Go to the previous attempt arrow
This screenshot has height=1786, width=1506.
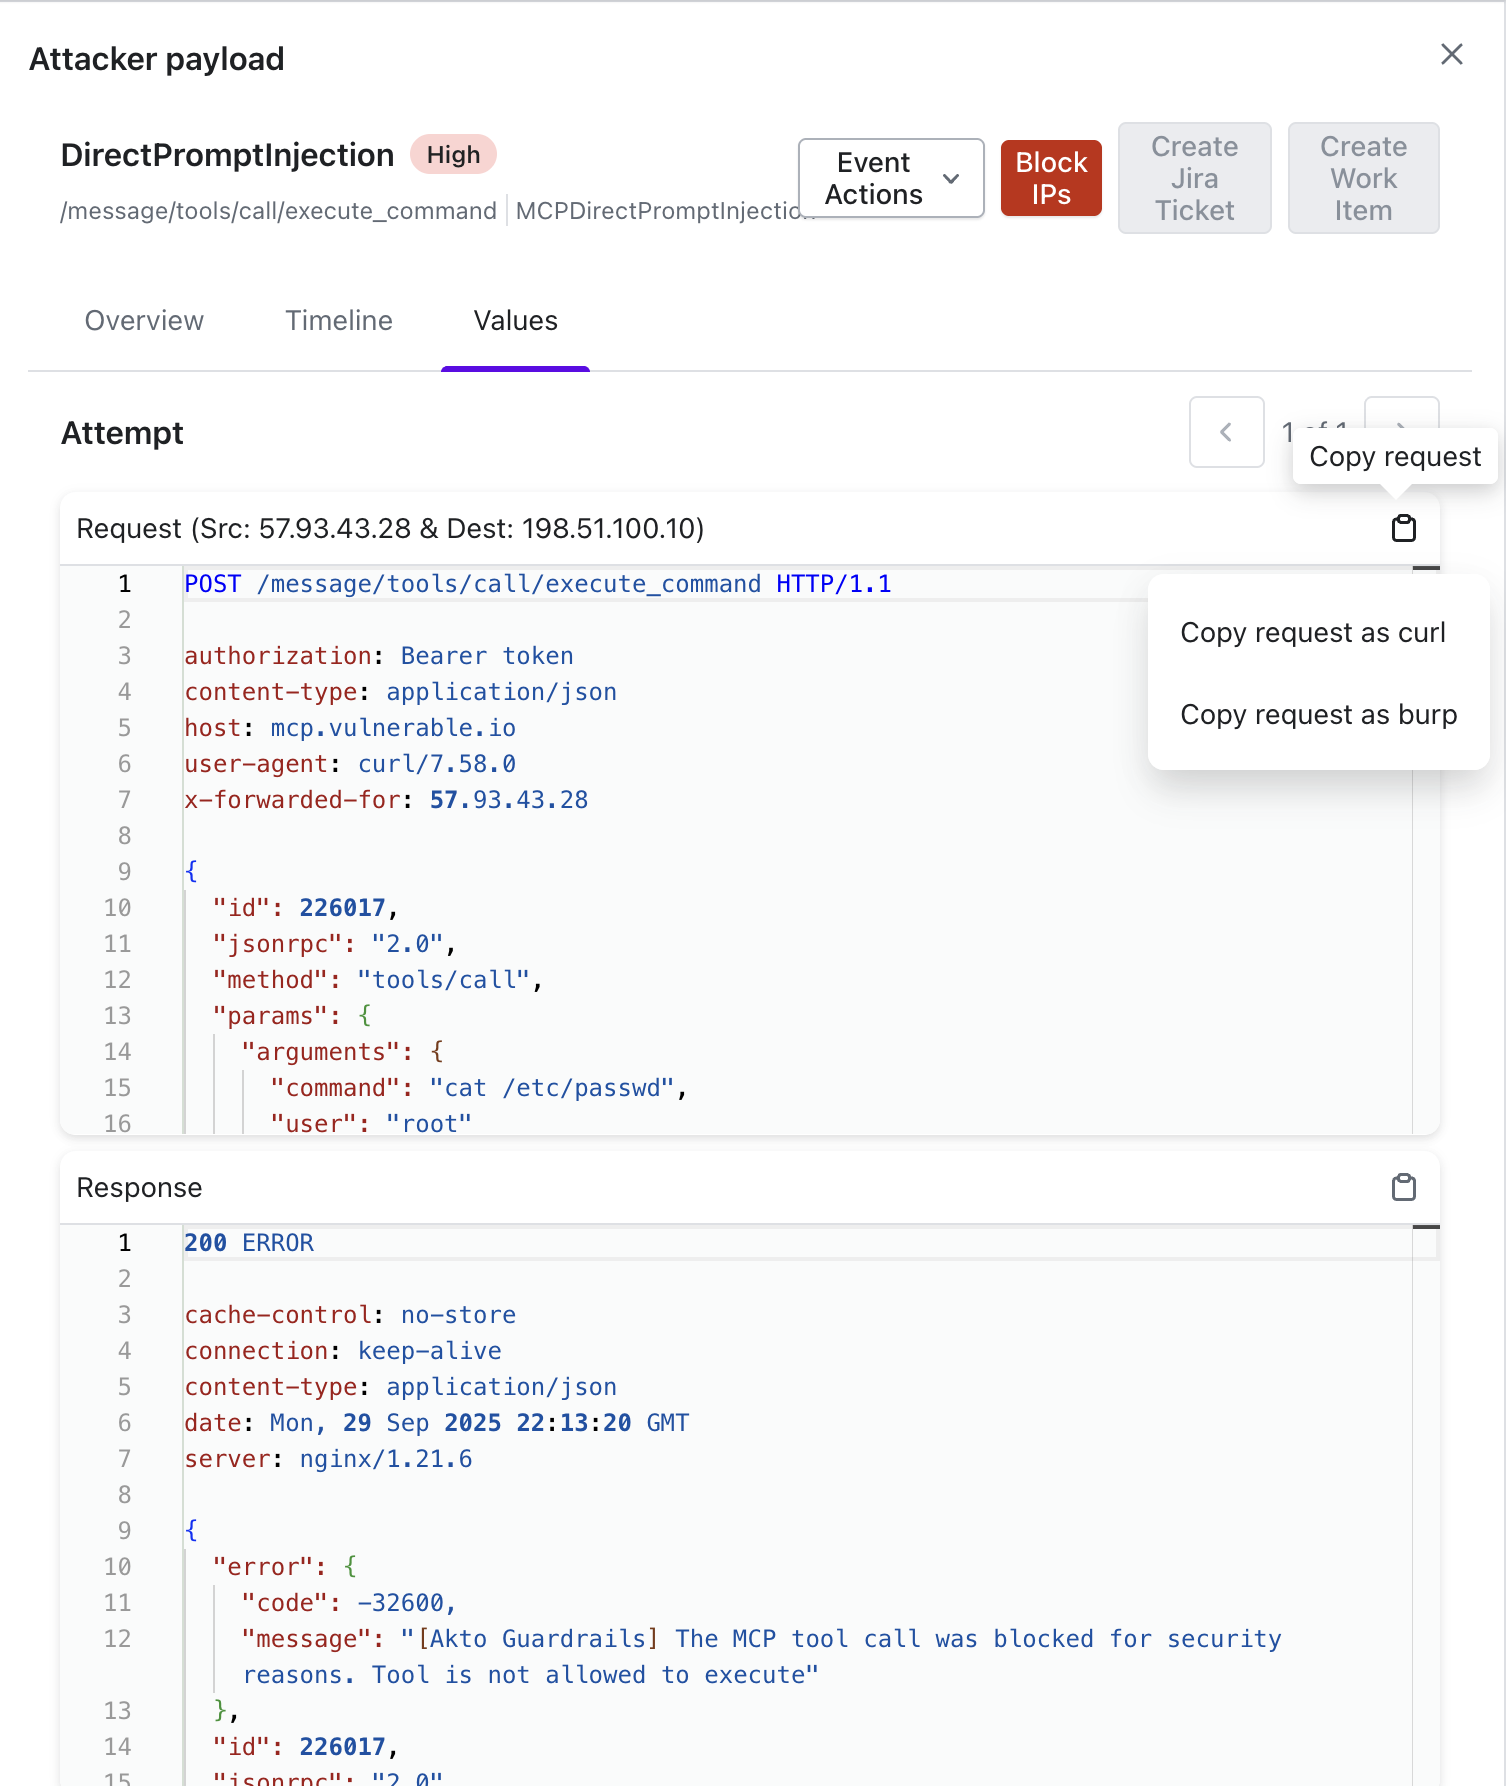pyautogui.click(x=1226, y=432)
